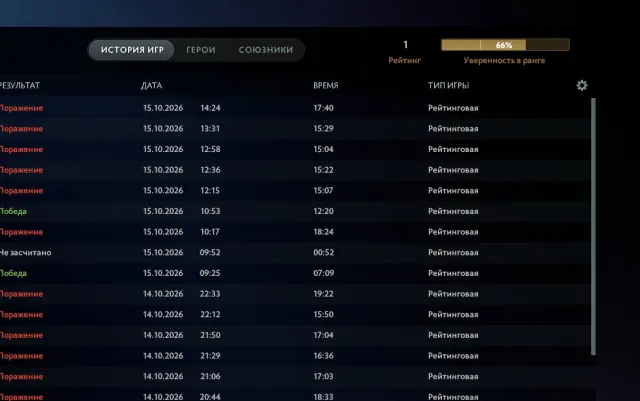
Task: Click the Рейтинг label under value 1
Action: click(x=404, y=60)
